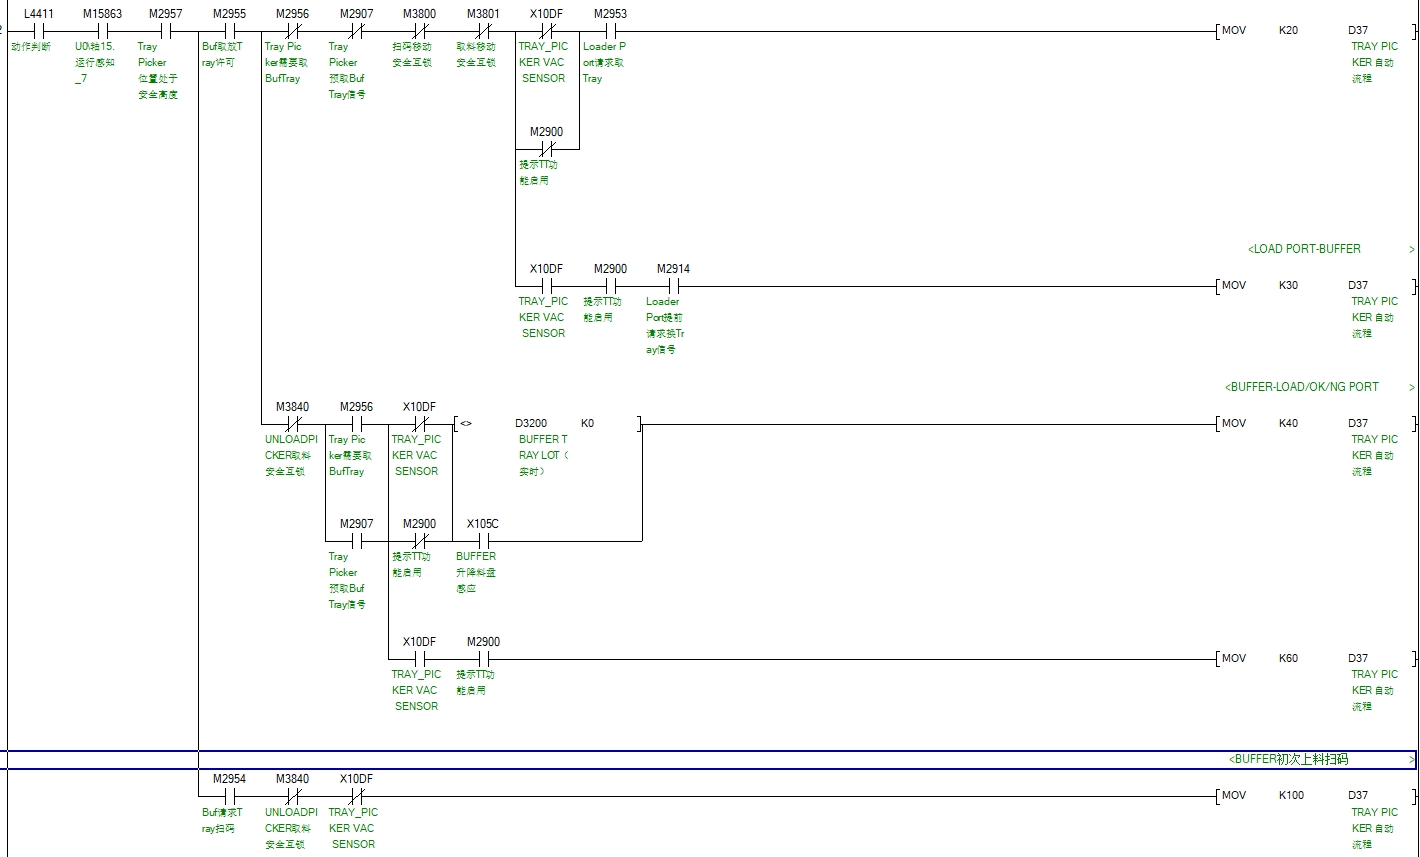Click the M2955 contact symbol

tap(229, 31)
